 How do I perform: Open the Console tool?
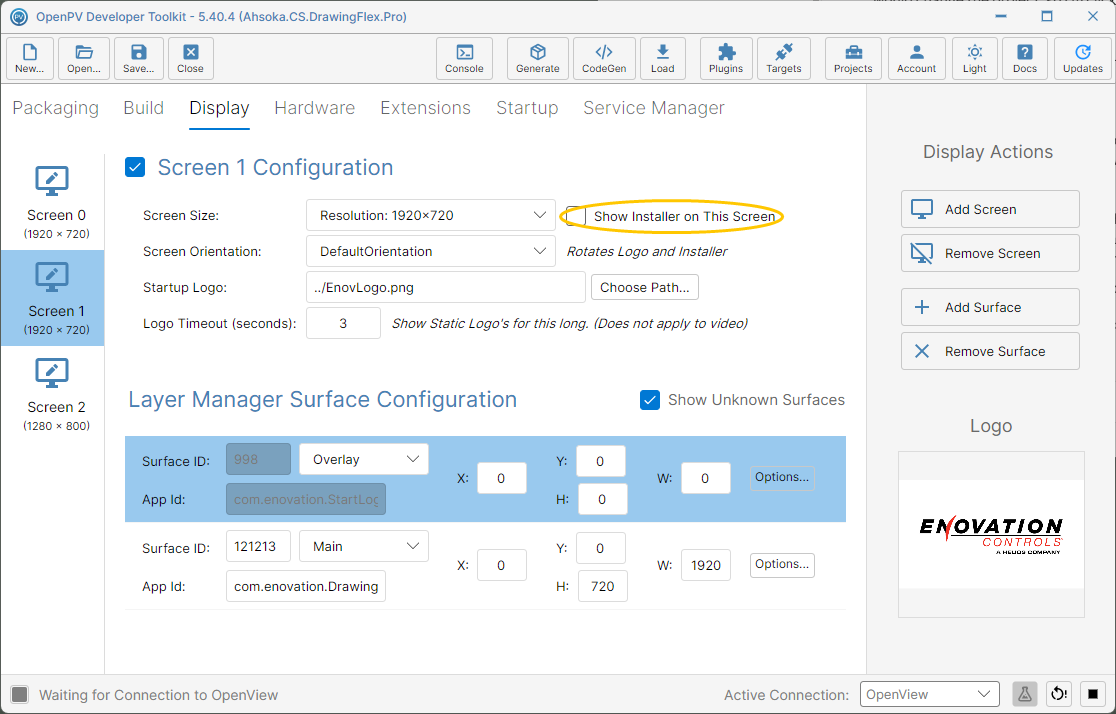464,58
